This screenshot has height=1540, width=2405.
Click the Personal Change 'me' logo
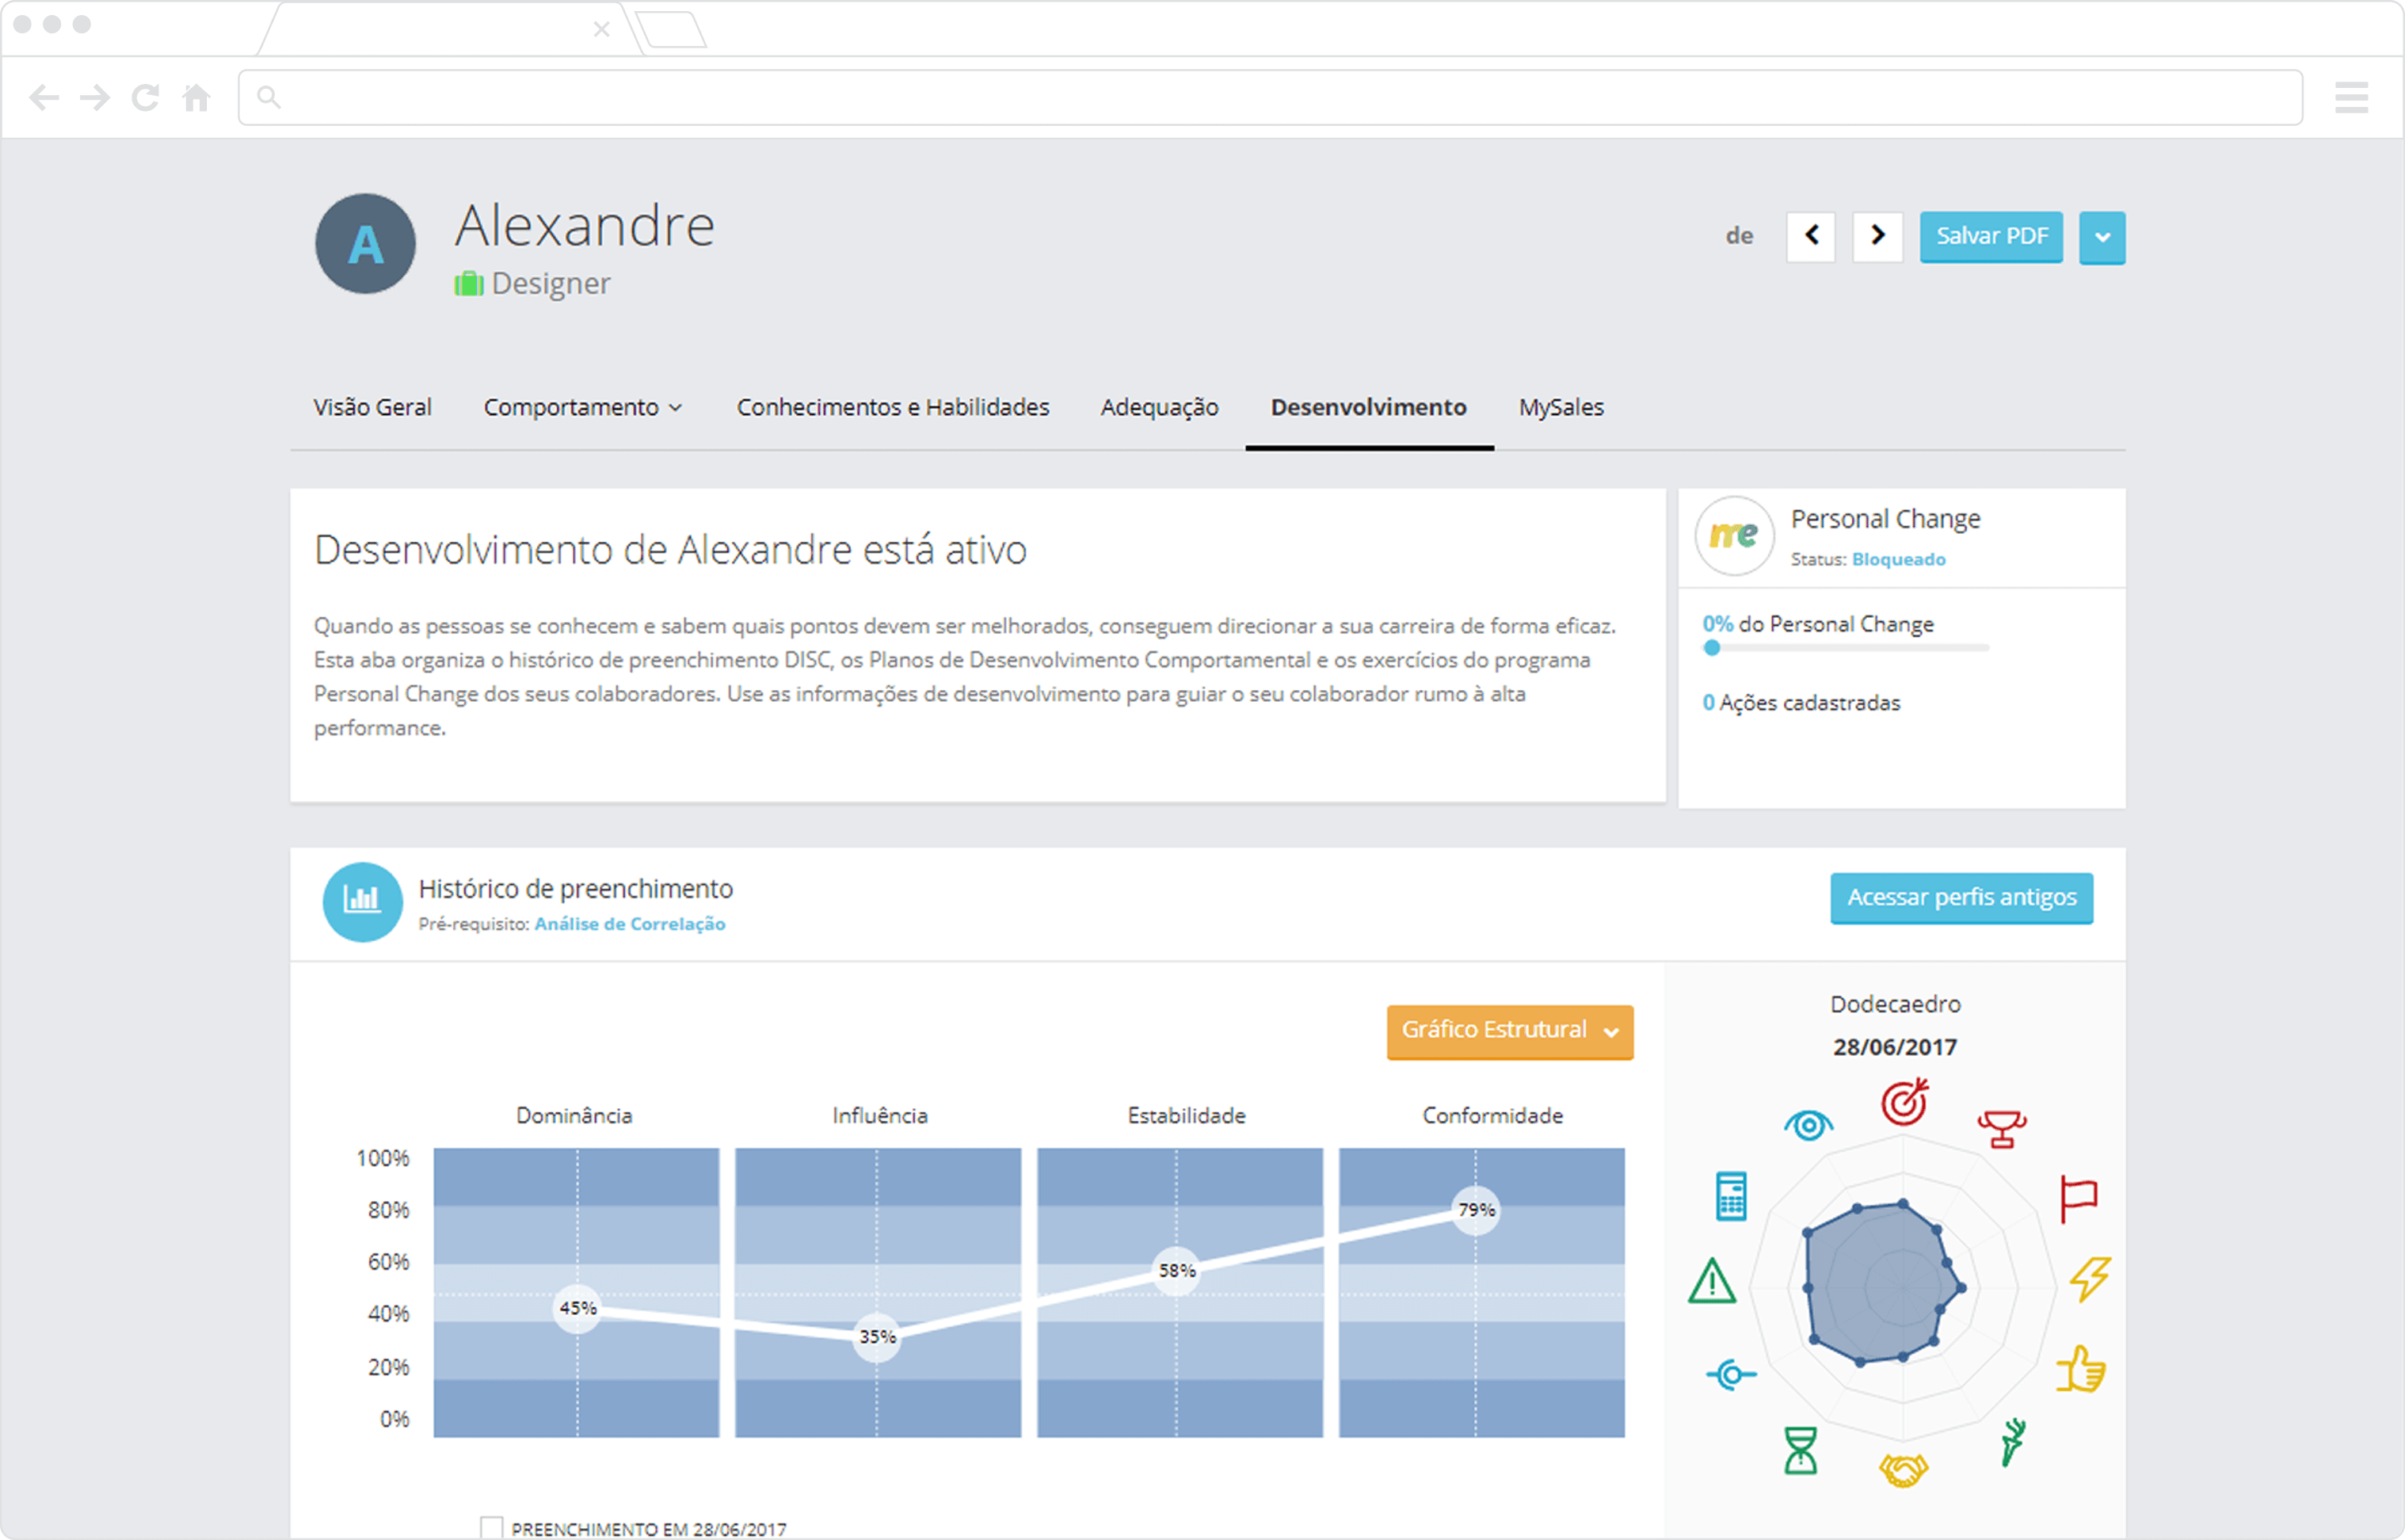click(1734, 536)
